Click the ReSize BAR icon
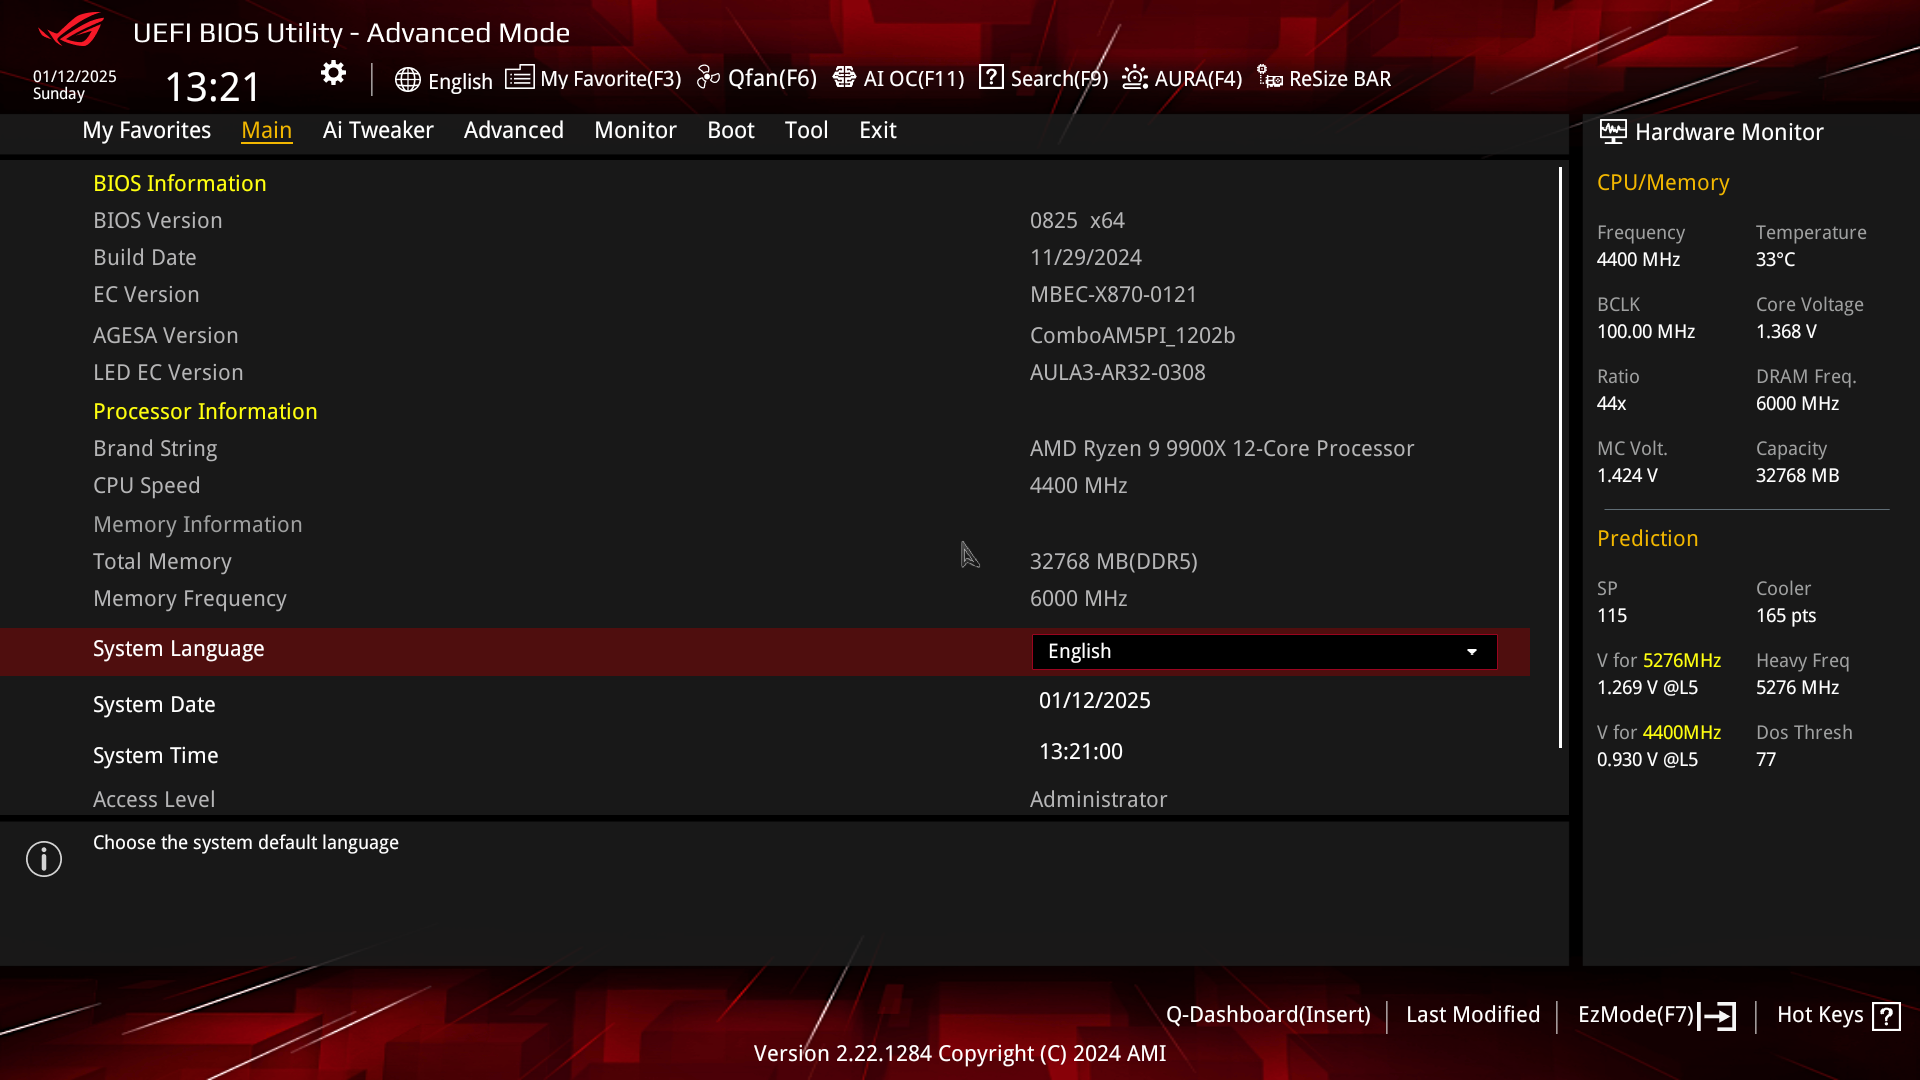This screenshot has width=1920, height=1080. 1270,77
